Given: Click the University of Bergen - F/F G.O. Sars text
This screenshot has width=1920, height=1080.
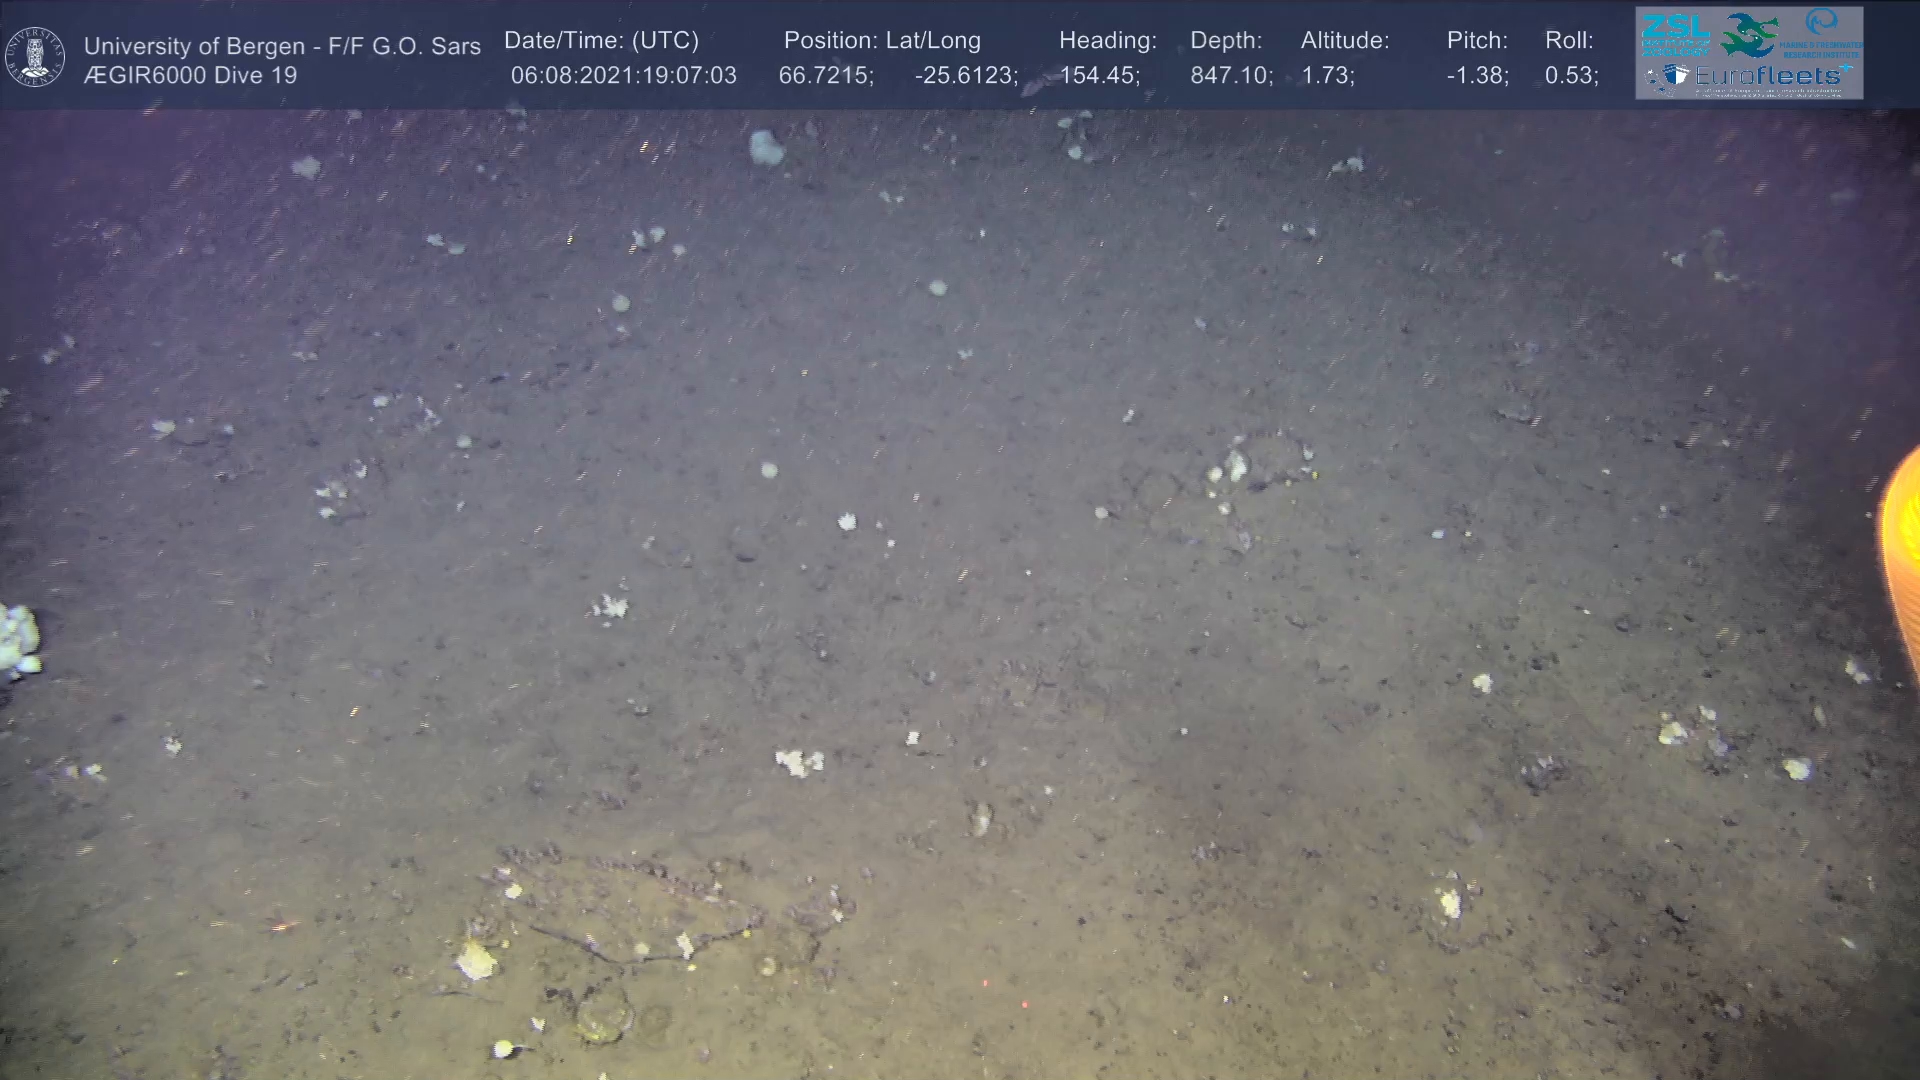Looking at the screenshot, I should (x=282, y=46).
